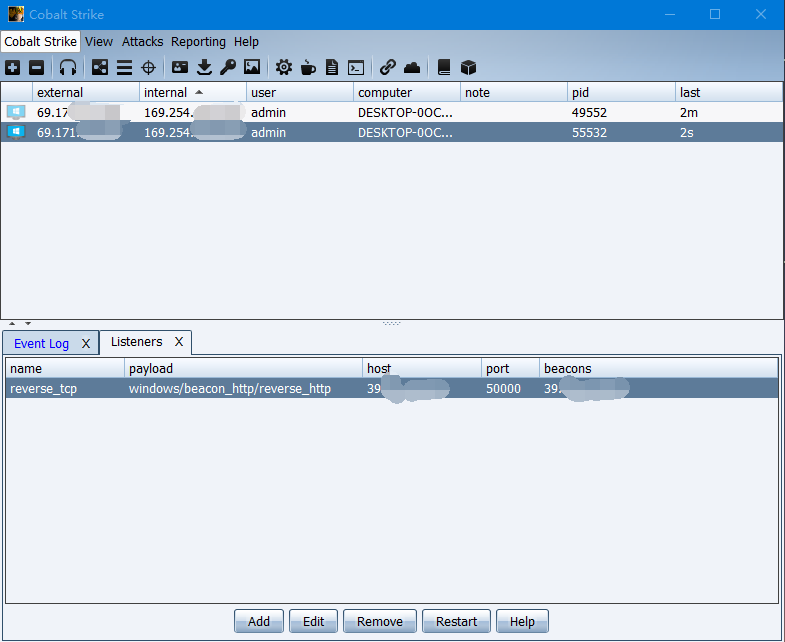Toggle sort on internal column header
This screenshot has height=642, width=785.
pyautogui.click(x=193, y=92)
